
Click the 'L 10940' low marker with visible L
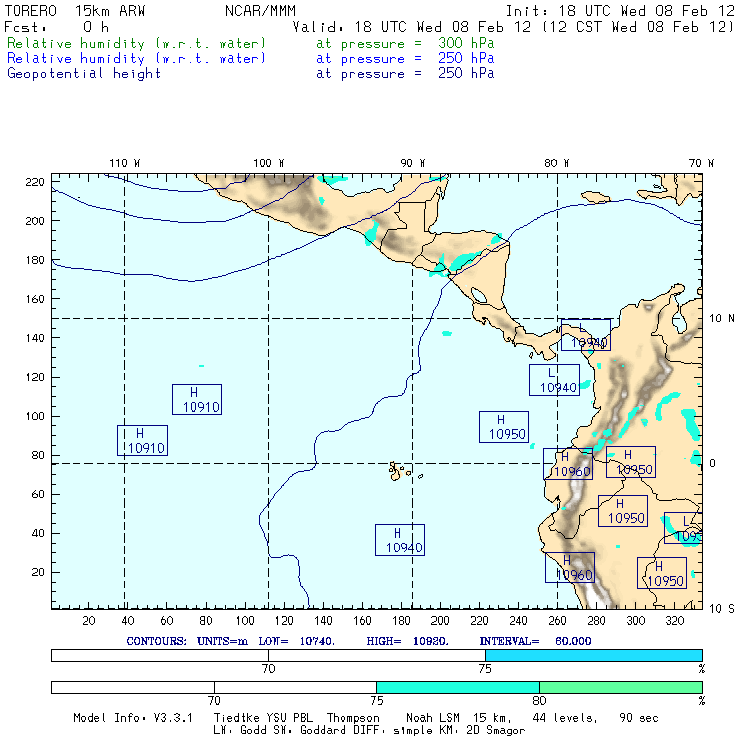[554, 380]
